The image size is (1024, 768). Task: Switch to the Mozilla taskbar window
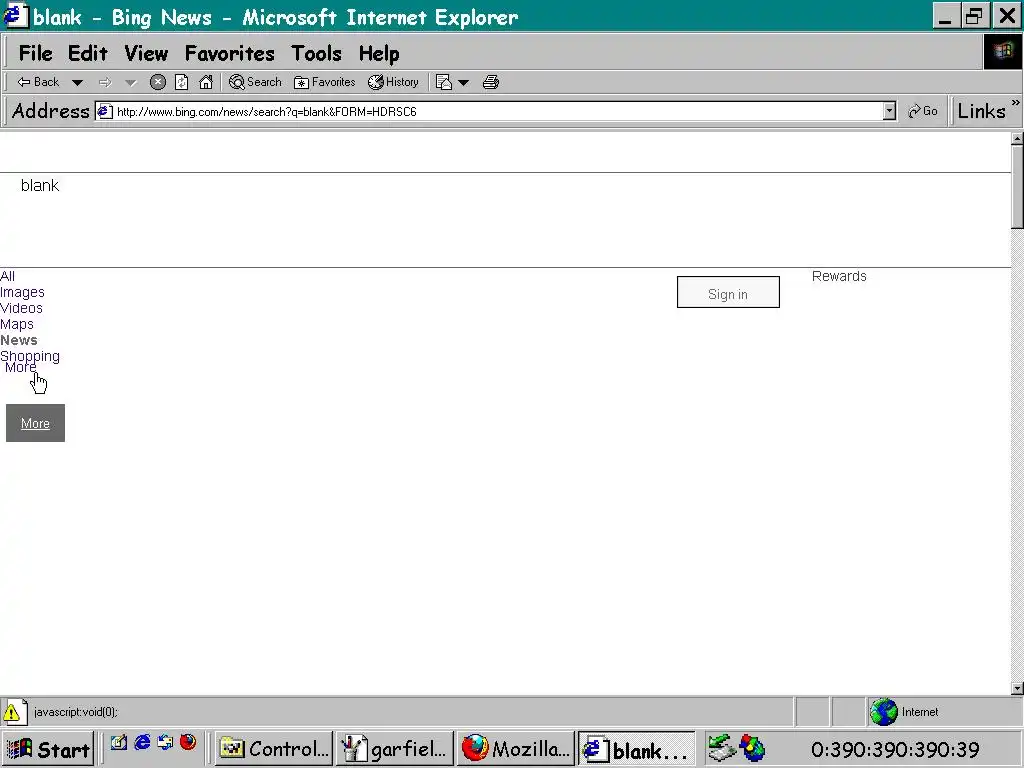515,748
